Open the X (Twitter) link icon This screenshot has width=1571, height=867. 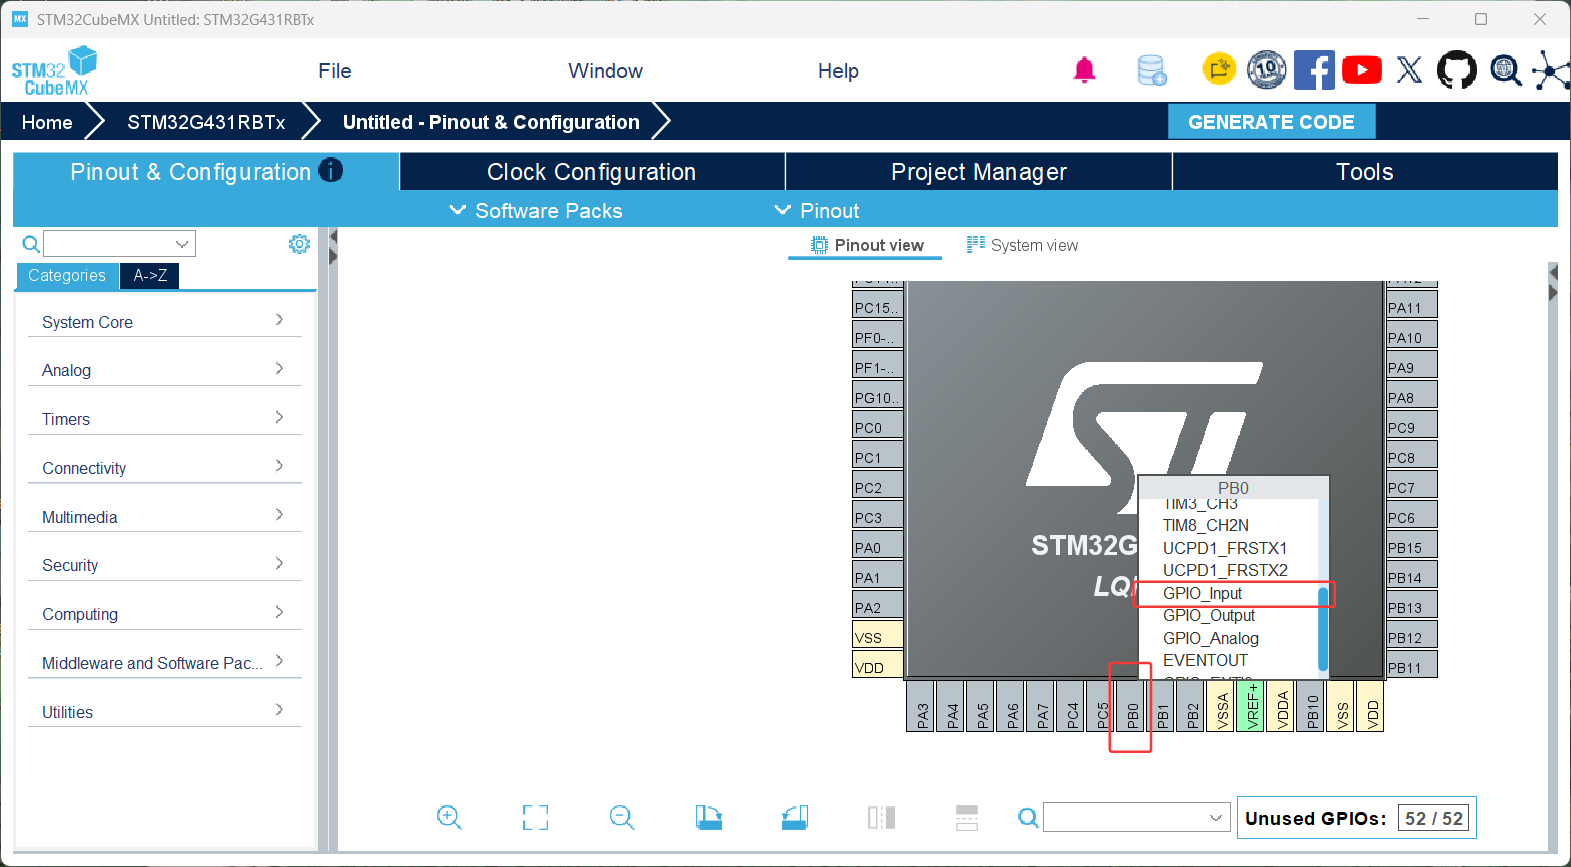pyautogui.click(x=1409, y=70)
